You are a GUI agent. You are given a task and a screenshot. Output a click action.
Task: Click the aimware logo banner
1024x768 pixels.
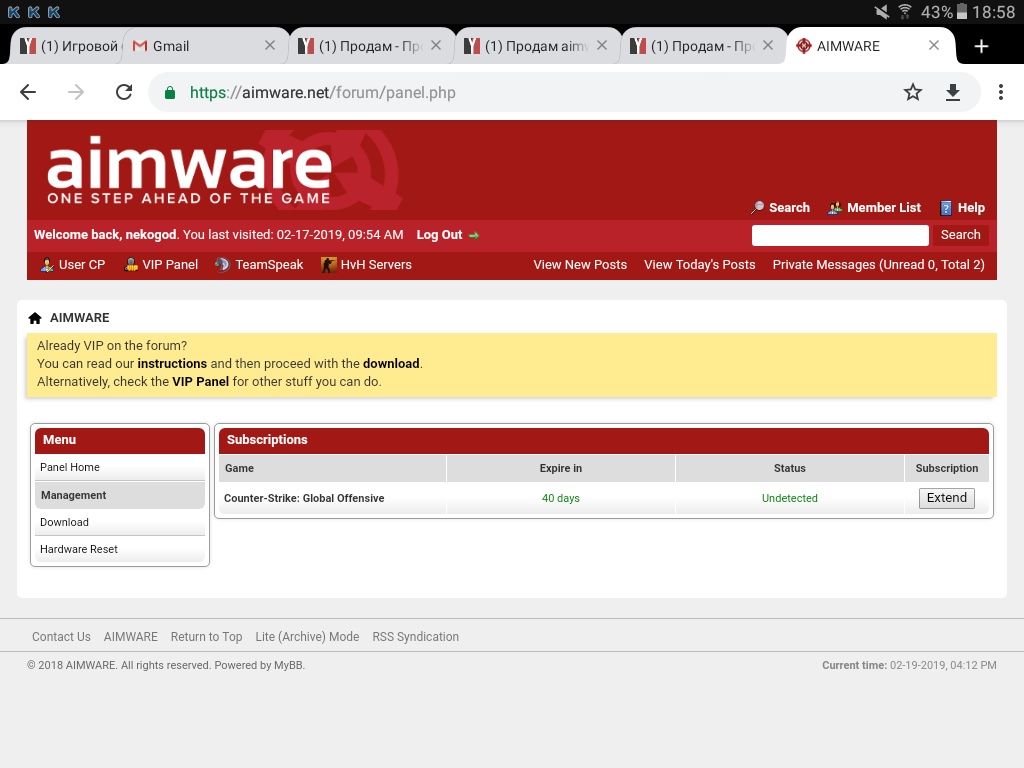coord(190,170)
